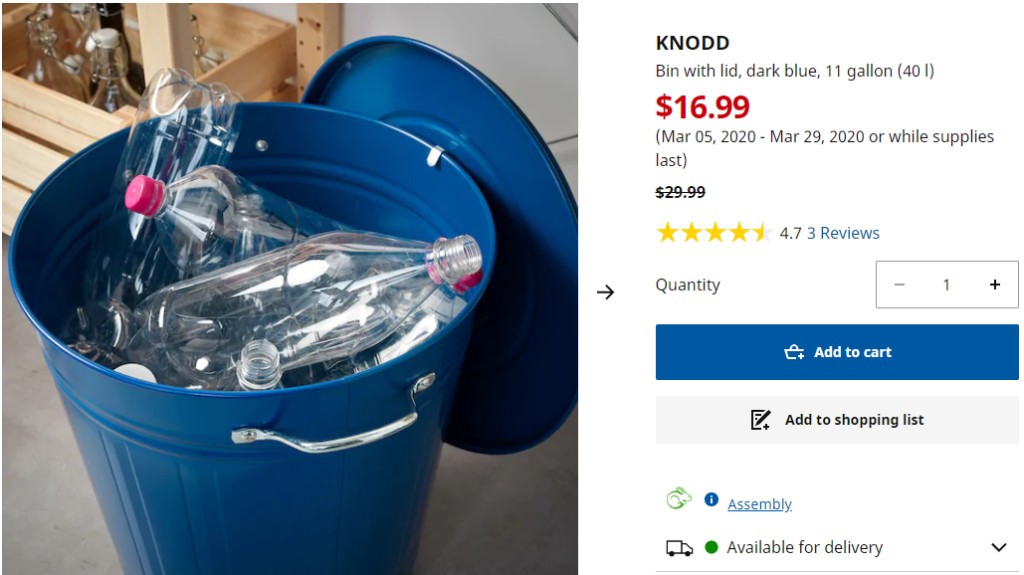Increase quantity with the plus button

[x=994, y=285]
